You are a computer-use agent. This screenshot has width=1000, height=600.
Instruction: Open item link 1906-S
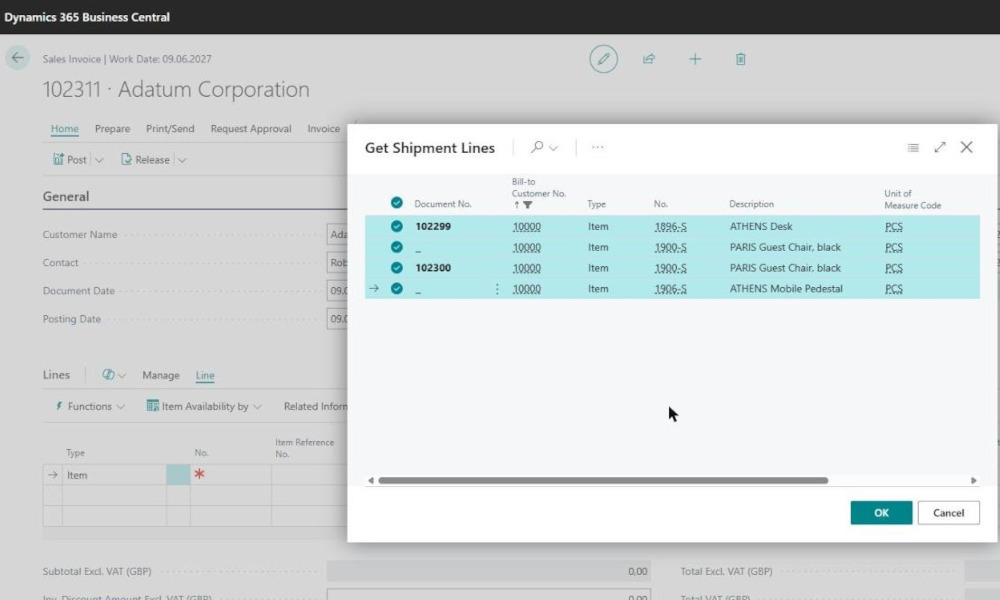tap(670, 289)
